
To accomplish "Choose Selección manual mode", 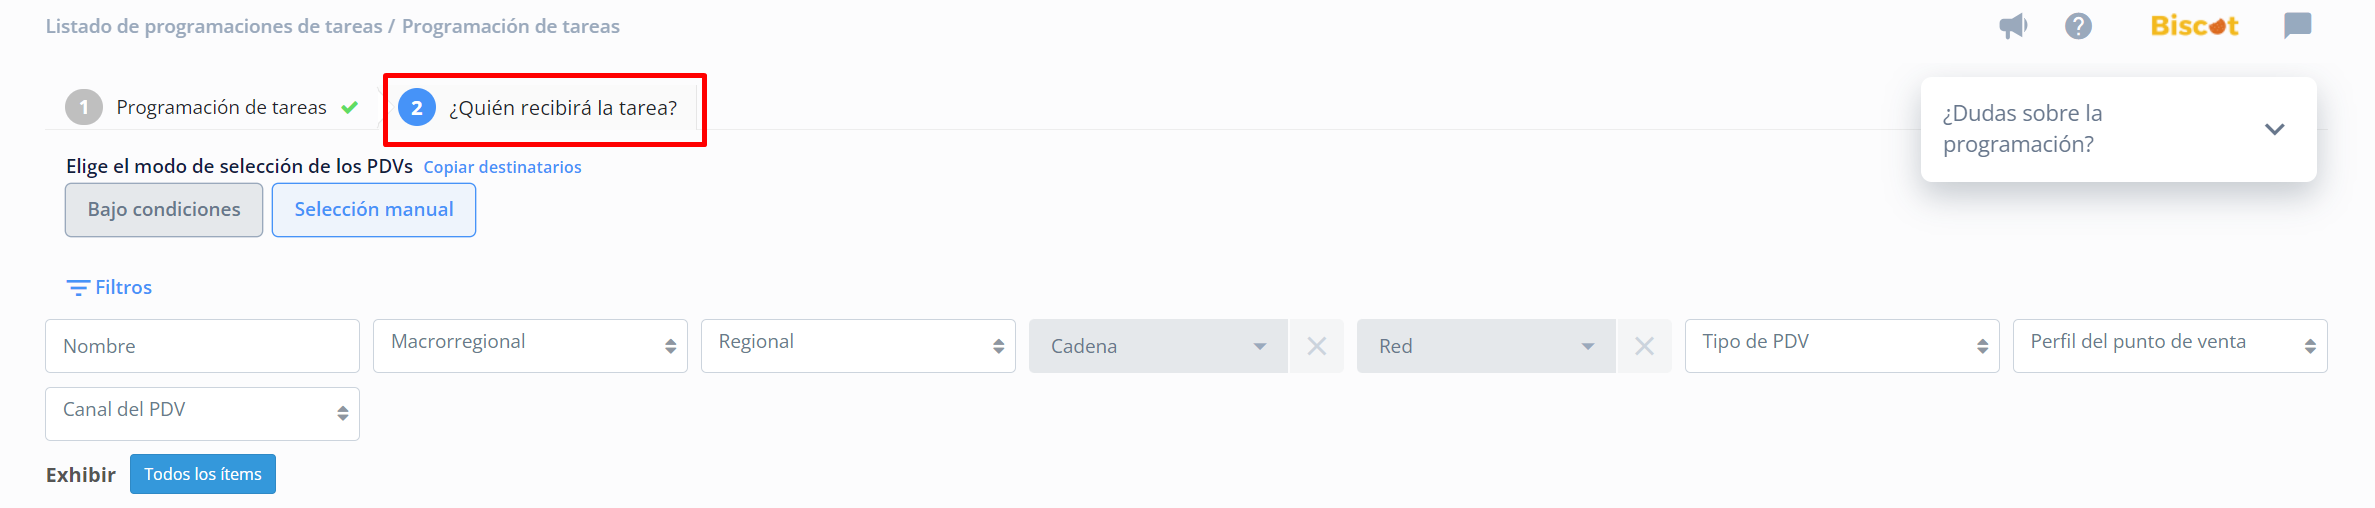I will tap(374, 210).
